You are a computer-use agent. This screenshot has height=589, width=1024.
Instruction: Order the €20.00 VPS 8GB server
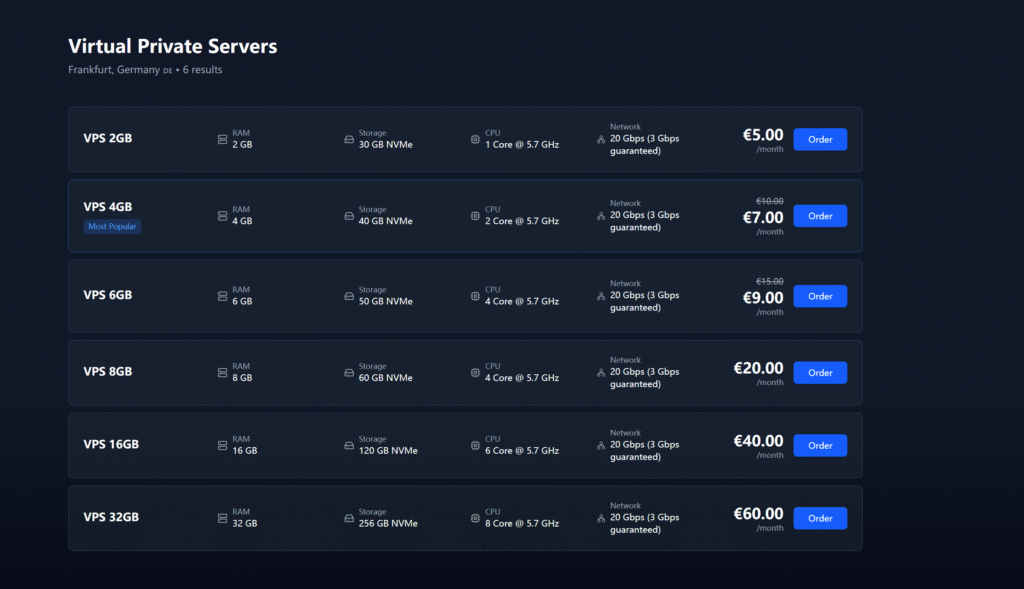click(x=819, y=372)
